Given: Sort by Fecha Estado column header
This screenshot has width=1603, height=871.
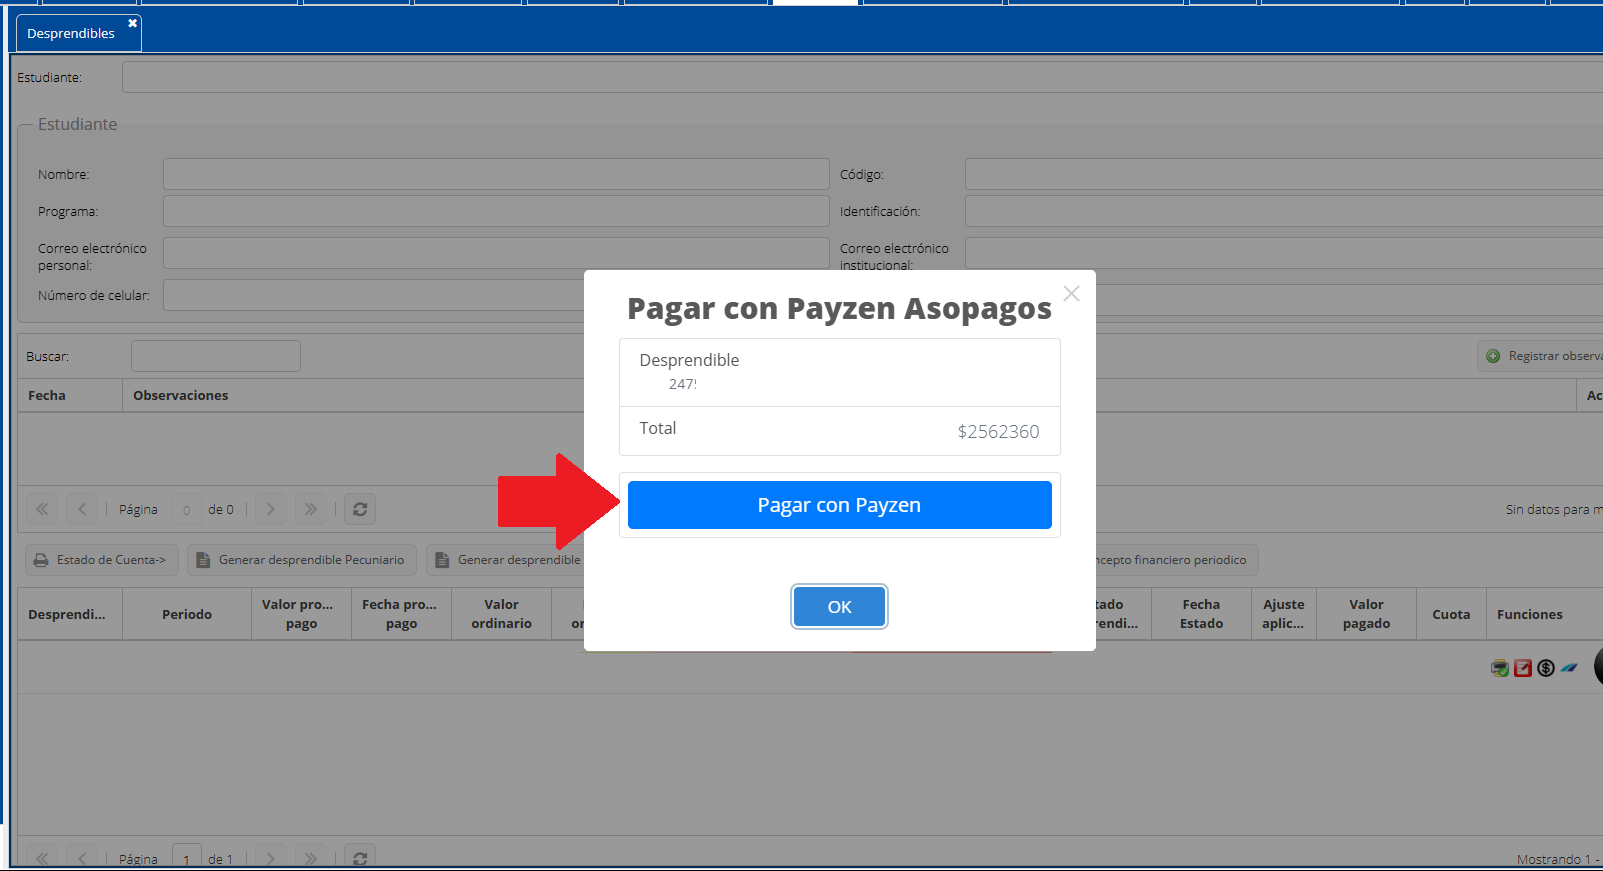Looking at the screenshot, I should point(1201,614).
